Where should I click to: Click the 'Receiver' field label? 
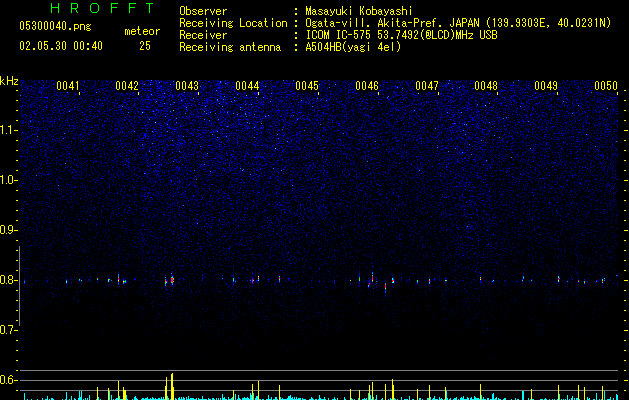203,35
